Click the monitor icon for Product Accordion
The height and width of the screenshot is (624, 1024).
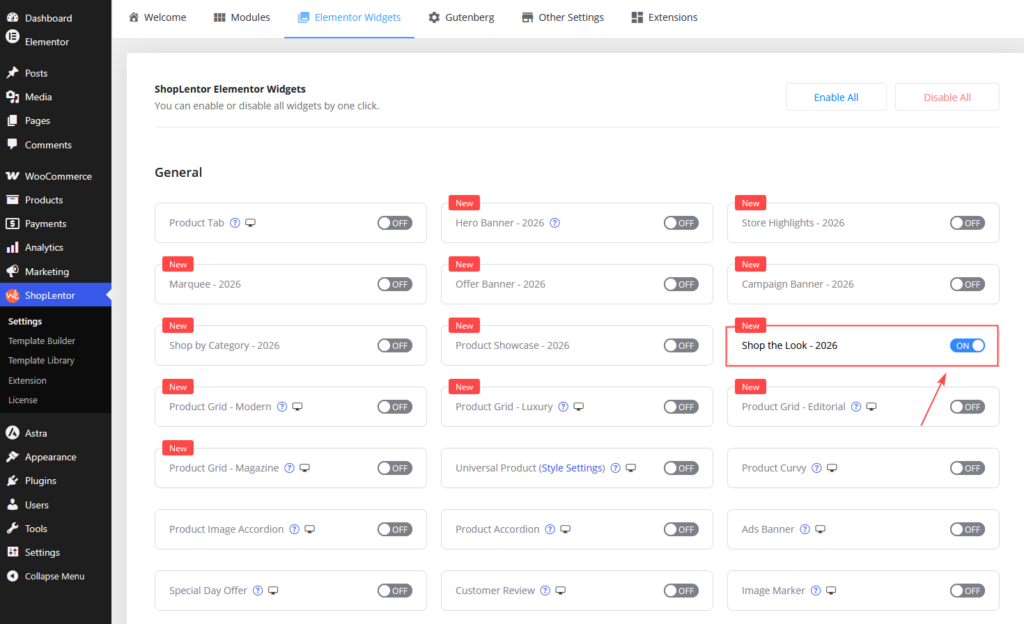coord(566,529)
